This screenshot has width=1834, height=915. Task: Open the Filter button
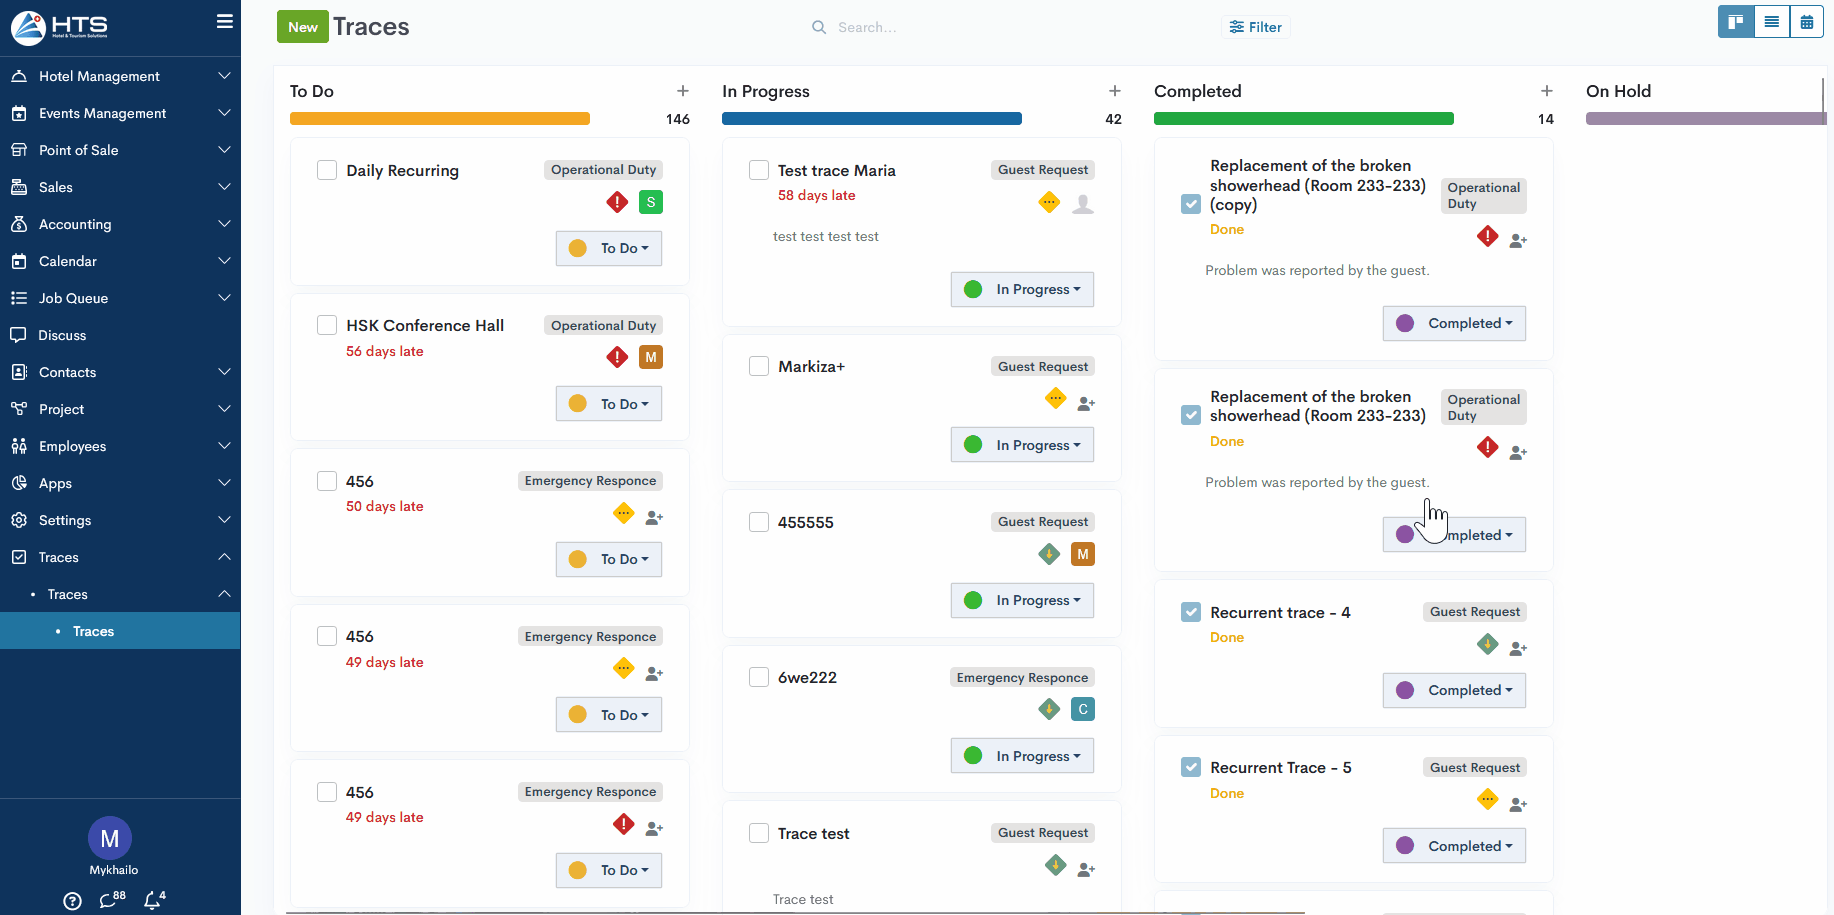(1256, 27)
